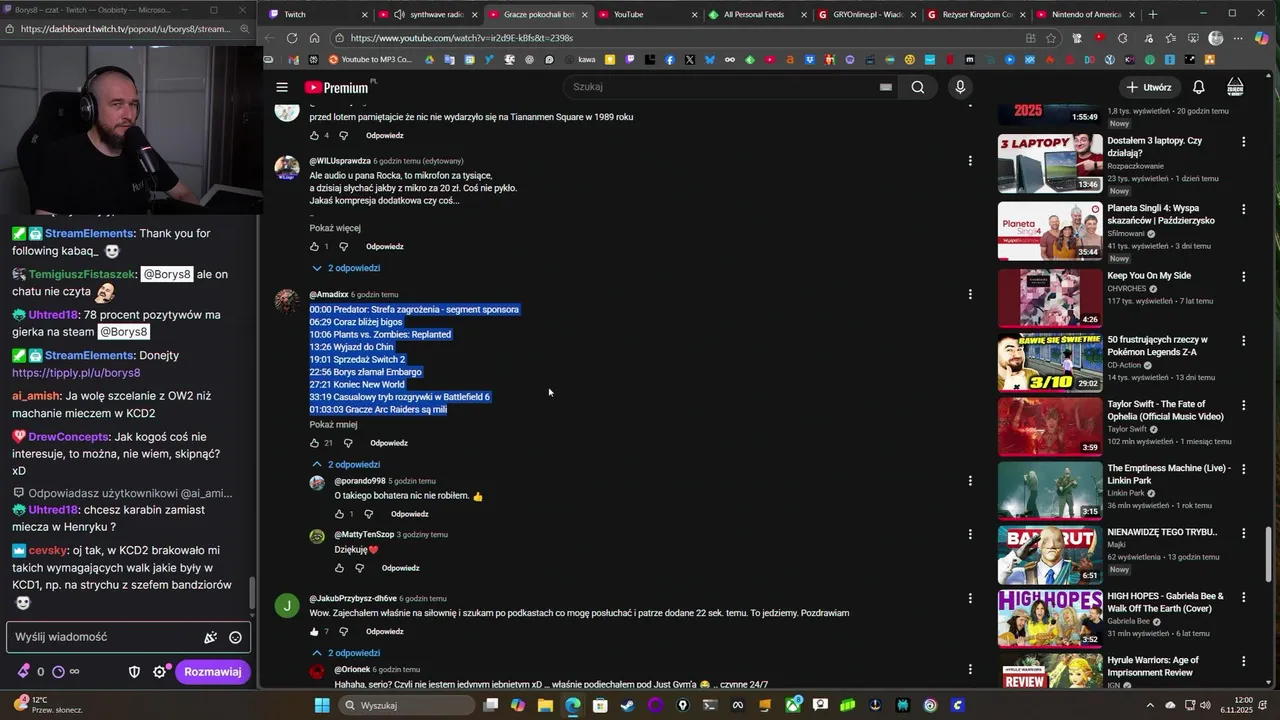Refresh the browser page
The image size is (1280, 720).
tap(292, 38)
